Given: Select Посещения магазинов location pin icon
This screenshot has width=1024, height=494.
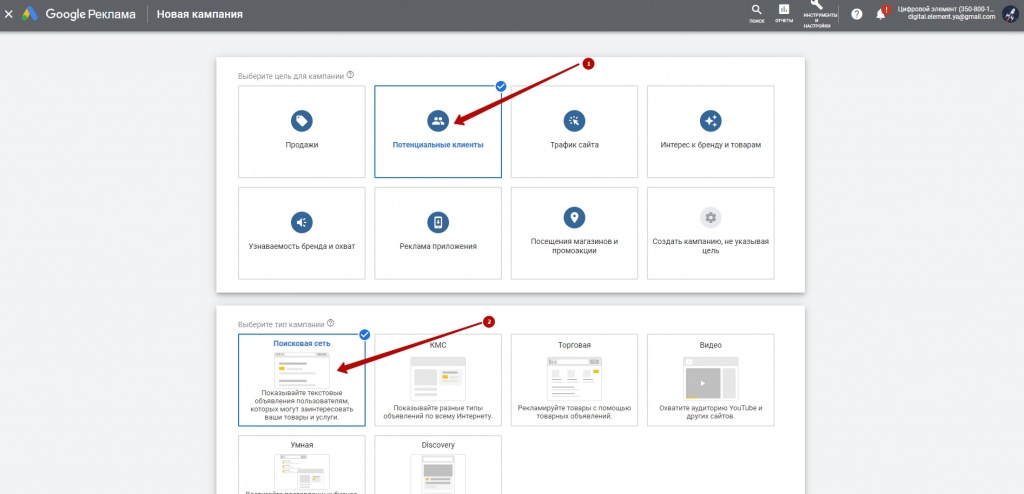Looking at the screenshot, I should tap(574, 218).
